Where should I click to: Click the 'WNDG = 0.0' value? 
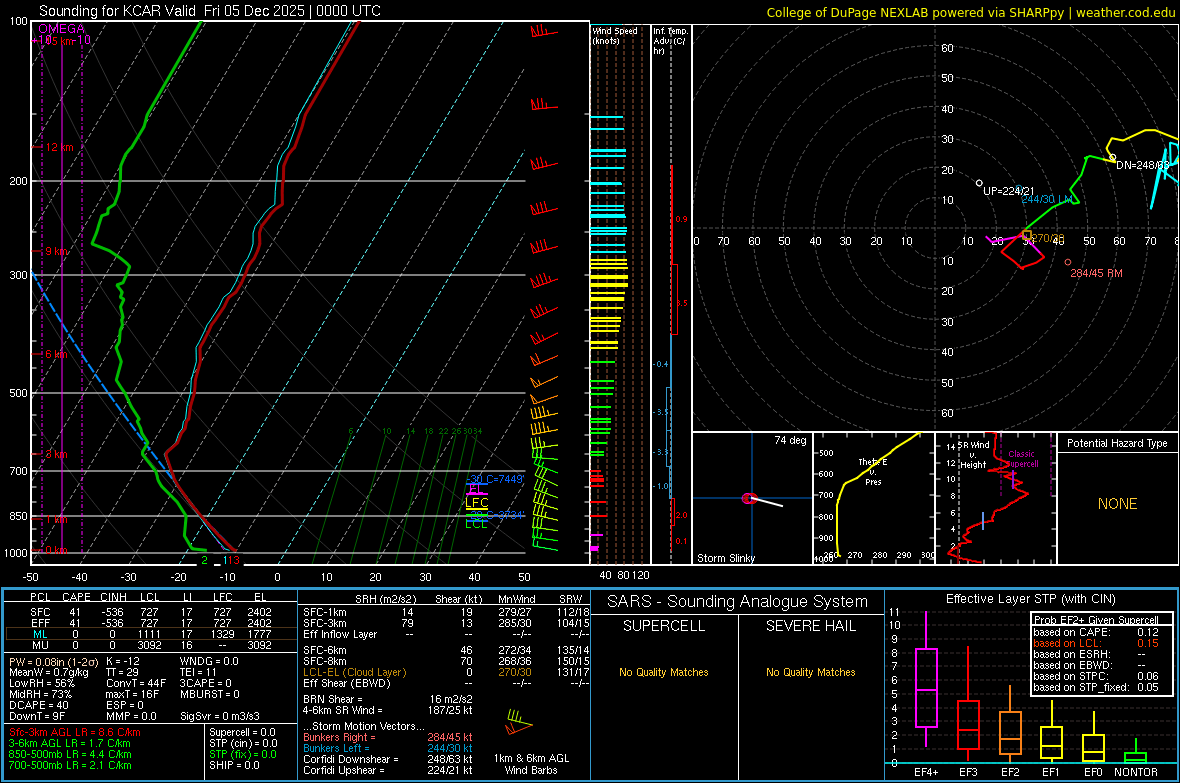tap(209, 661)
